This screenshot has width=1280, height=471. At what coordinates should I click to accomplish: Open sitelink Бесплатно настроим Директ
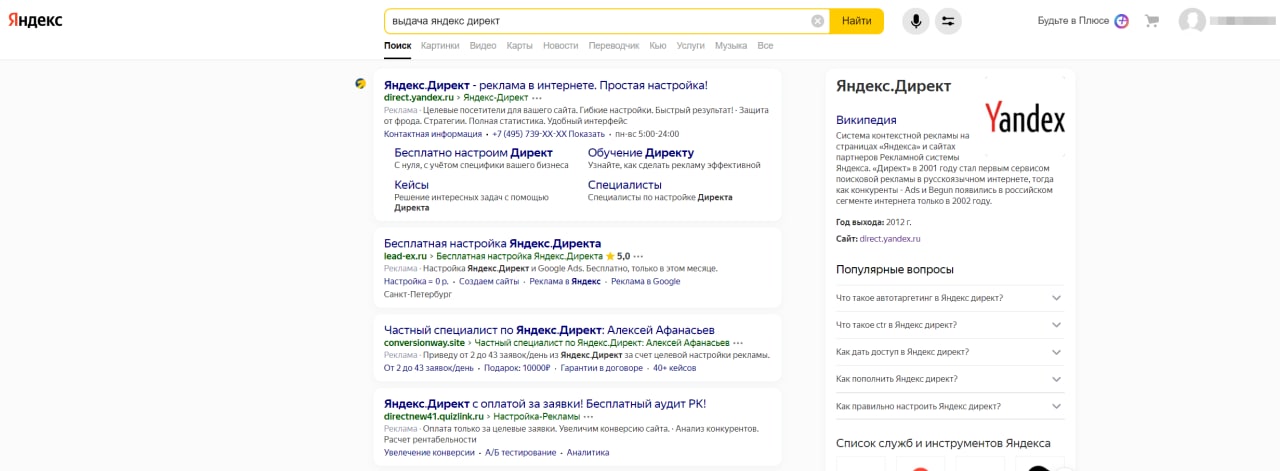pos(474,153)
